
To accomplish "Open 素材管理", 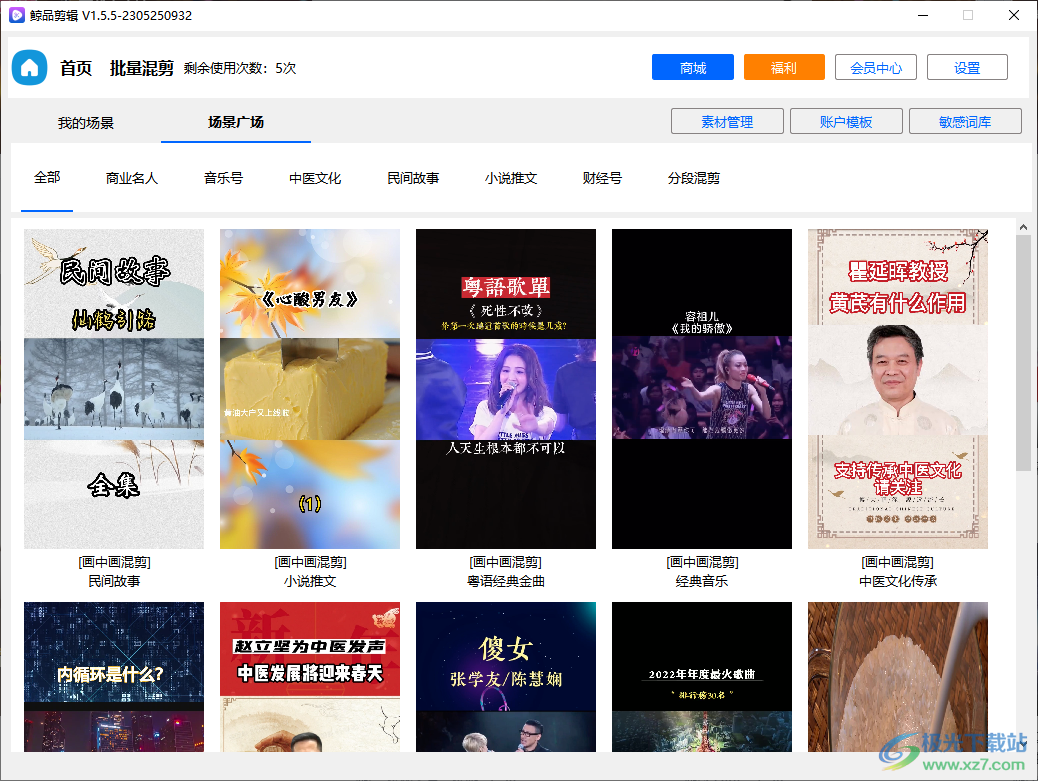I will coord(727,122).
